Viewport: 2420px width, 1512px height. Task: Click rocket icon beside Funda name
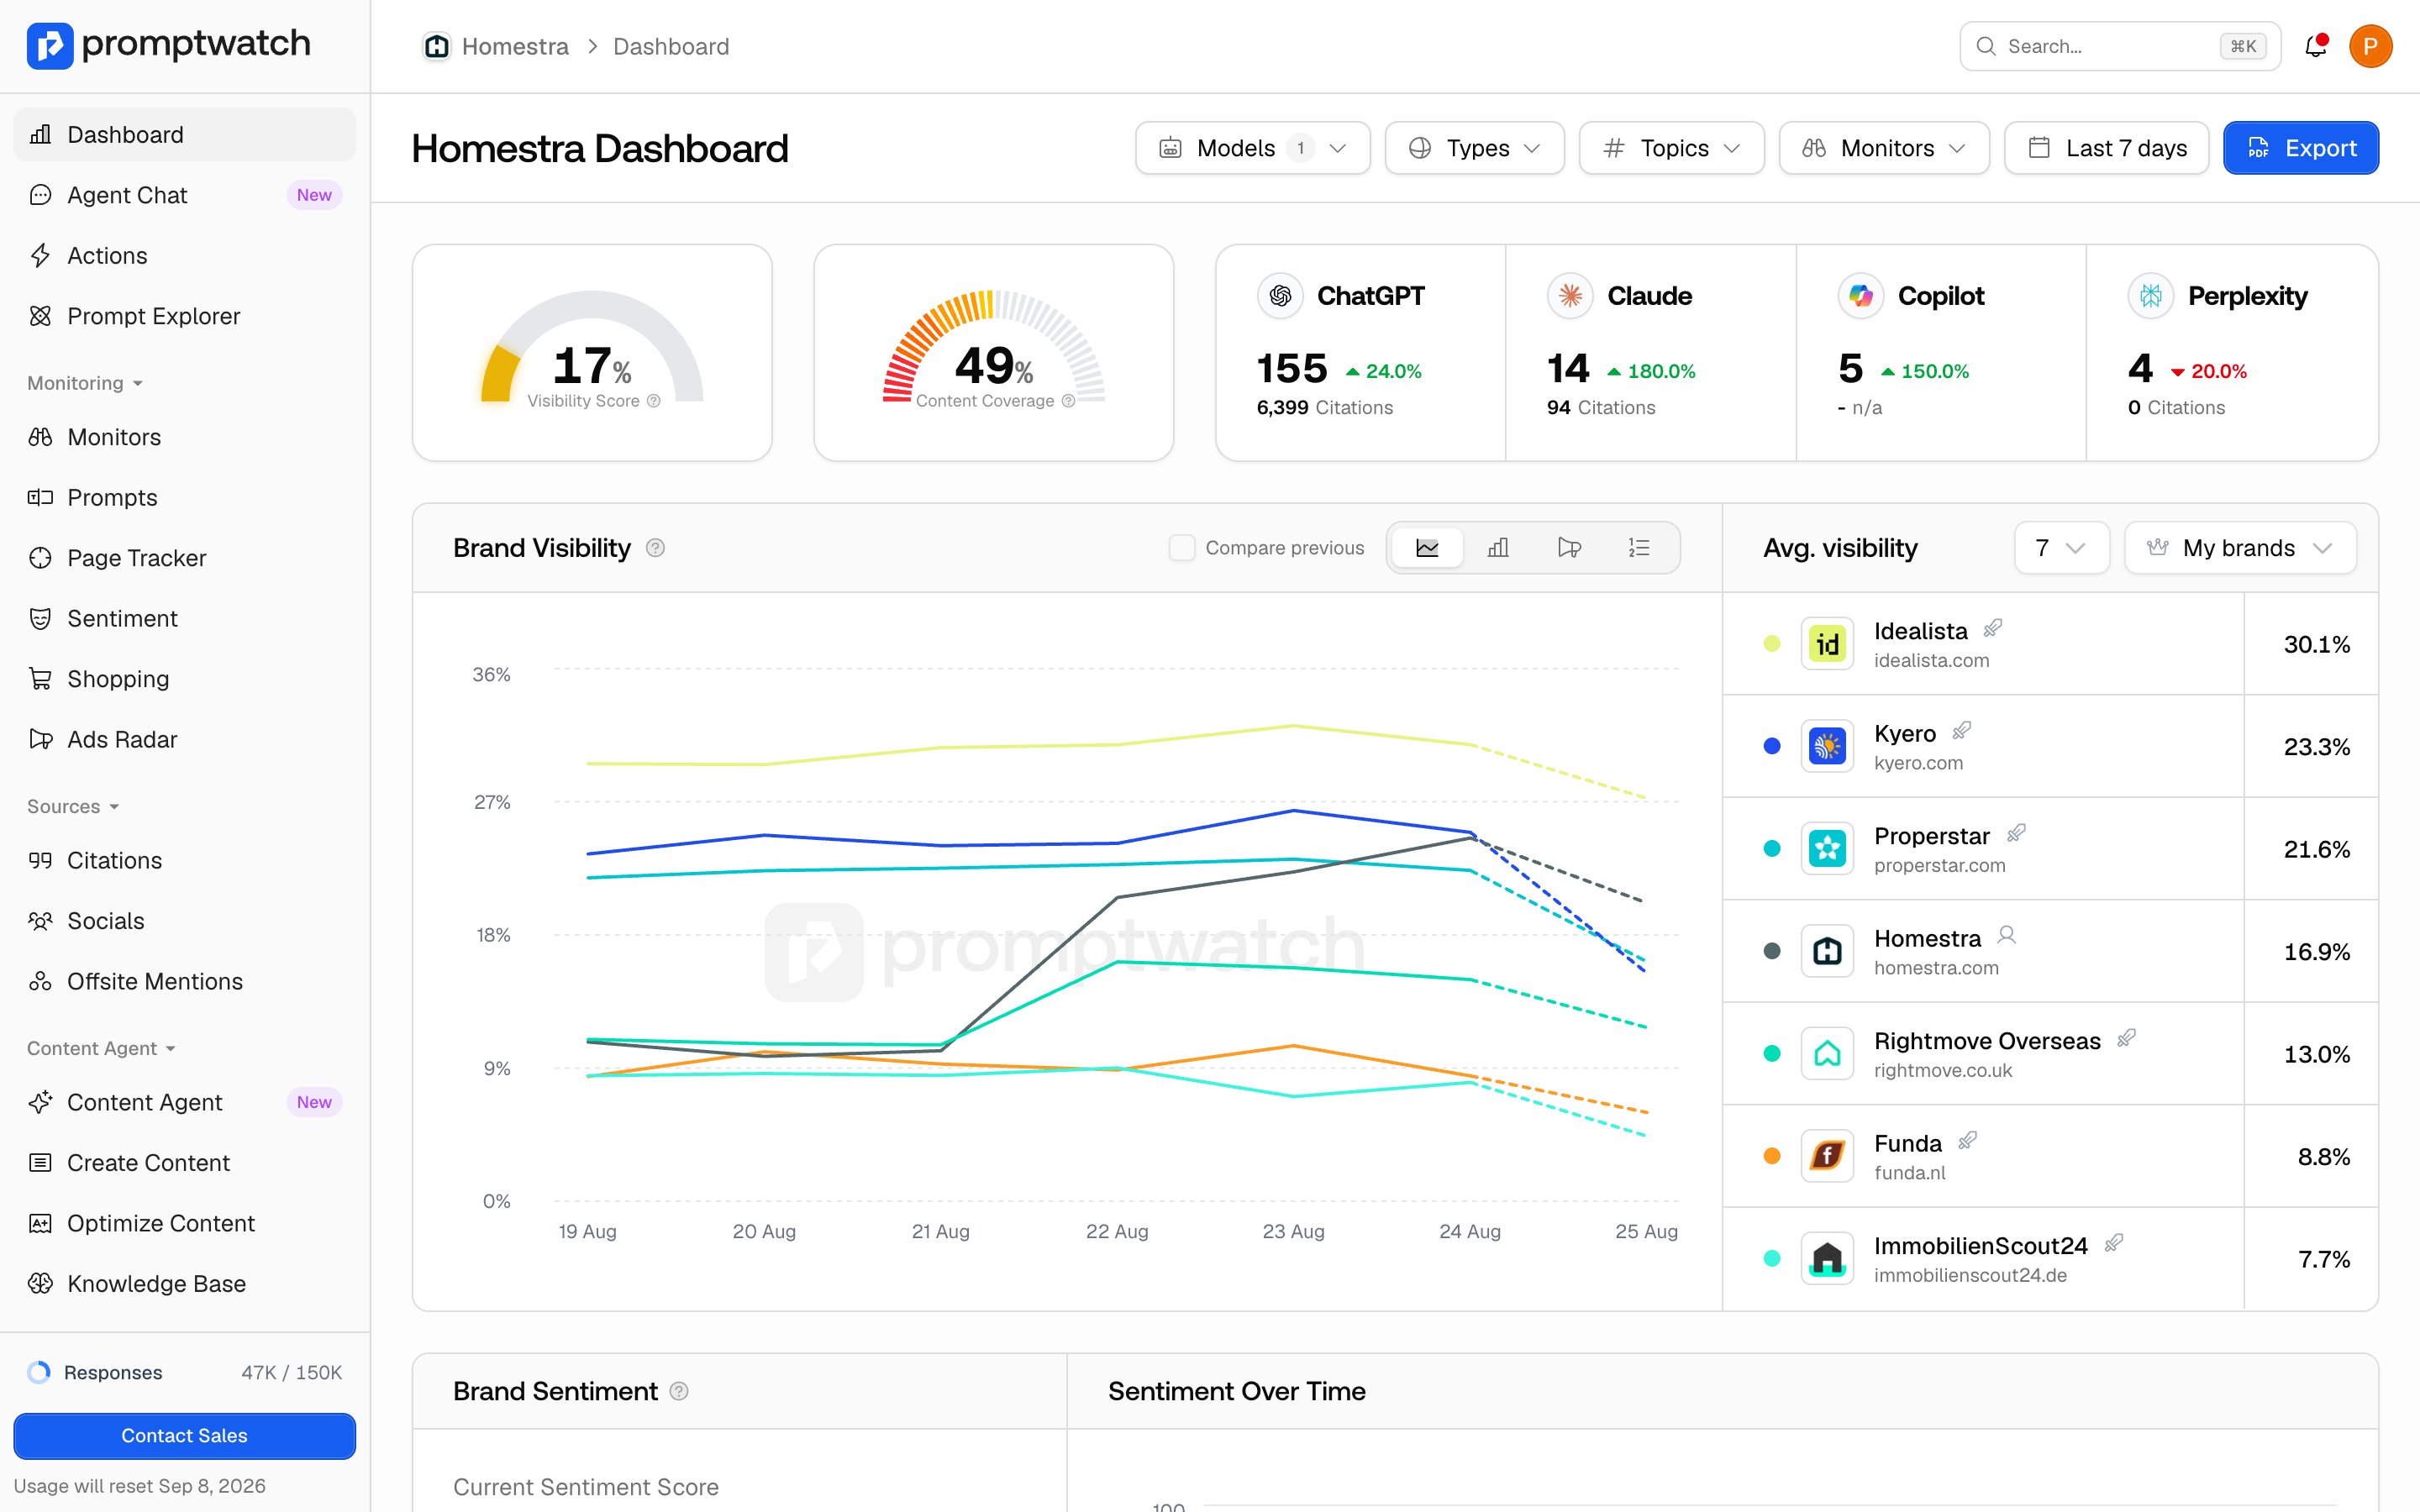click(x=1967, y=1141)
